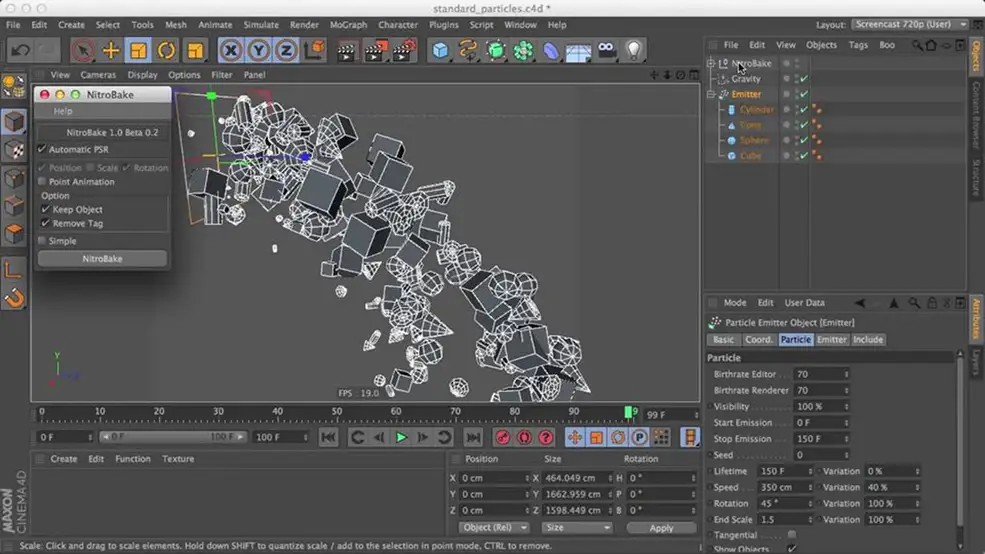Click the Size X 464.049 cm field
This screenshot has height=554, width=985.
point(576,478)
